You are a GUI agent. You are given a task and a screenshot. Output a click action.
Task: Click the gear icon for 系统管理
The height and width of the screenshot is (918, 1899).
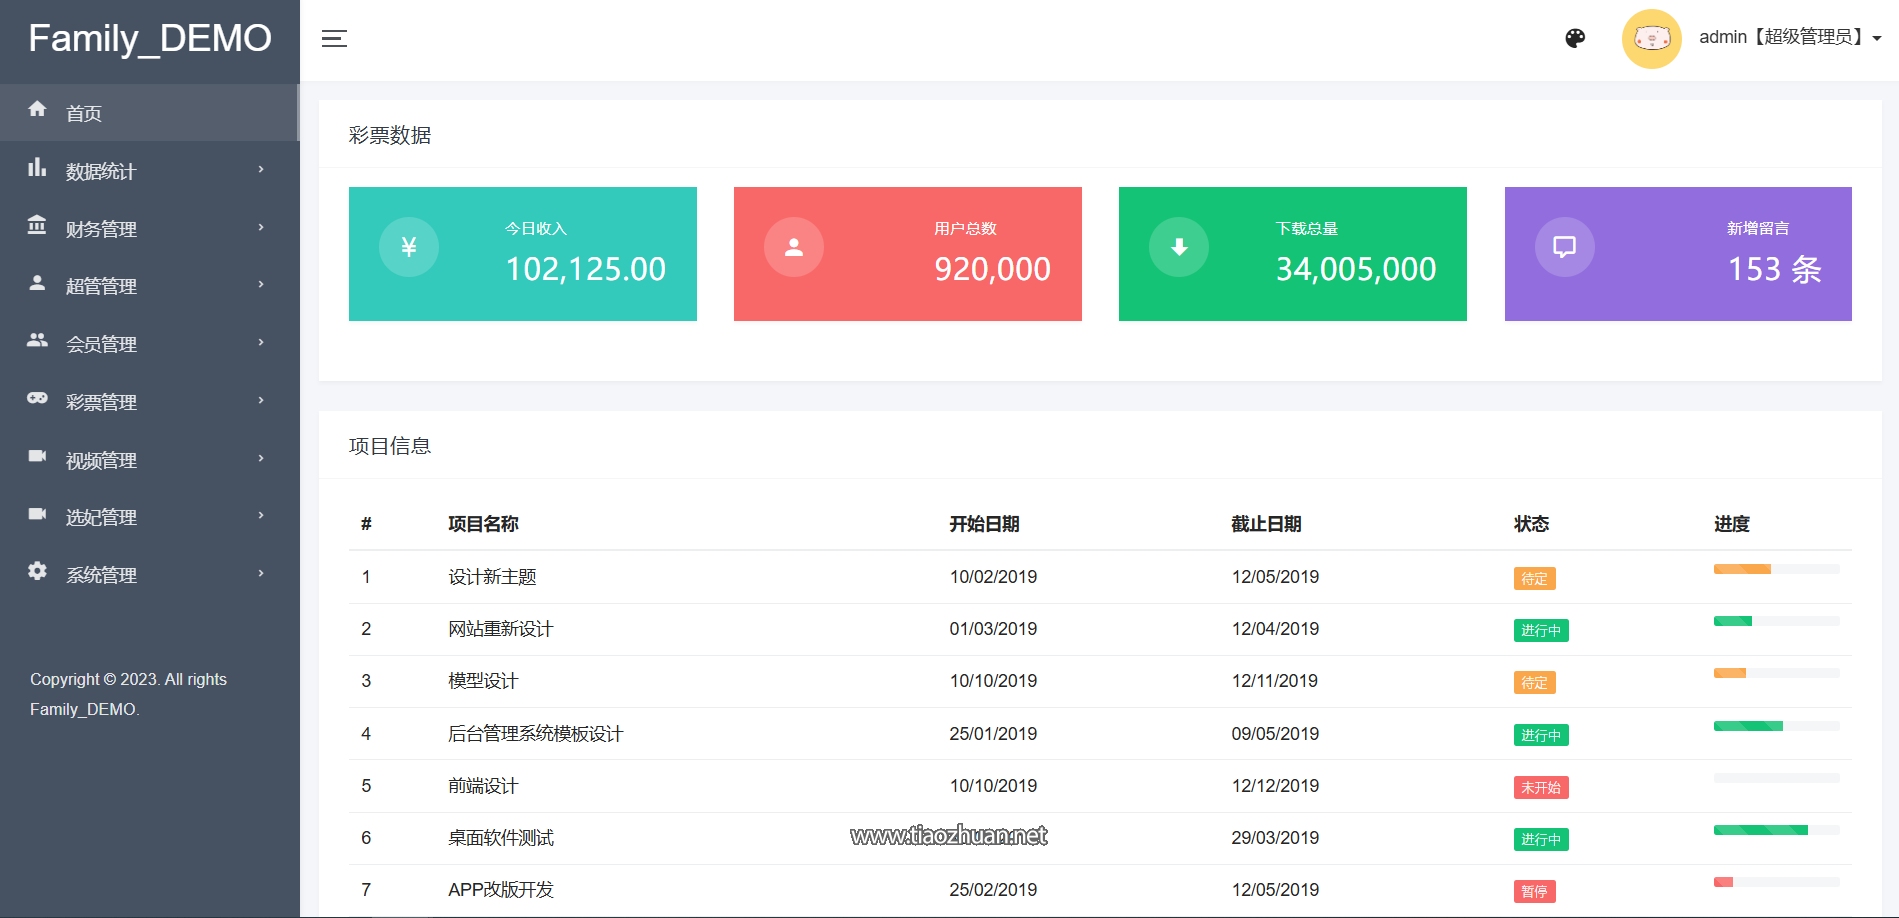[x=37, y=571]
